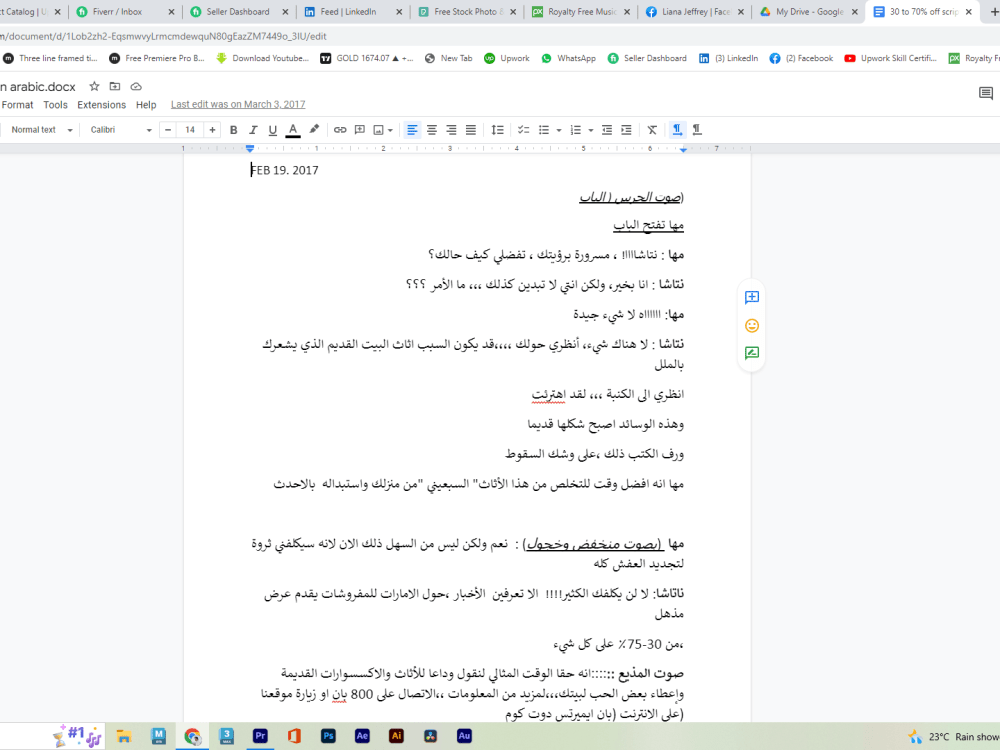Open the Upwork Skill Certifi... bookmark
The width and height of the screenshot is (1000, 750).
891,58
